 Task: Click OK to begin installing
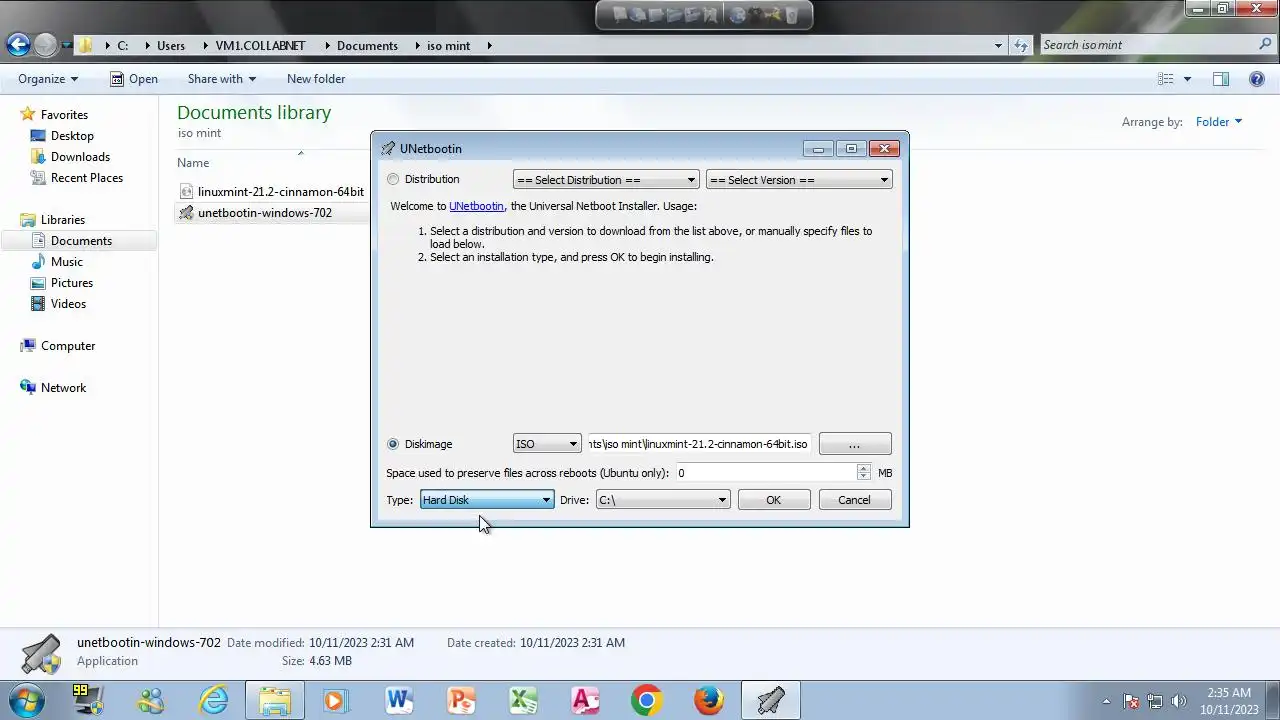(x=774, y=500)
